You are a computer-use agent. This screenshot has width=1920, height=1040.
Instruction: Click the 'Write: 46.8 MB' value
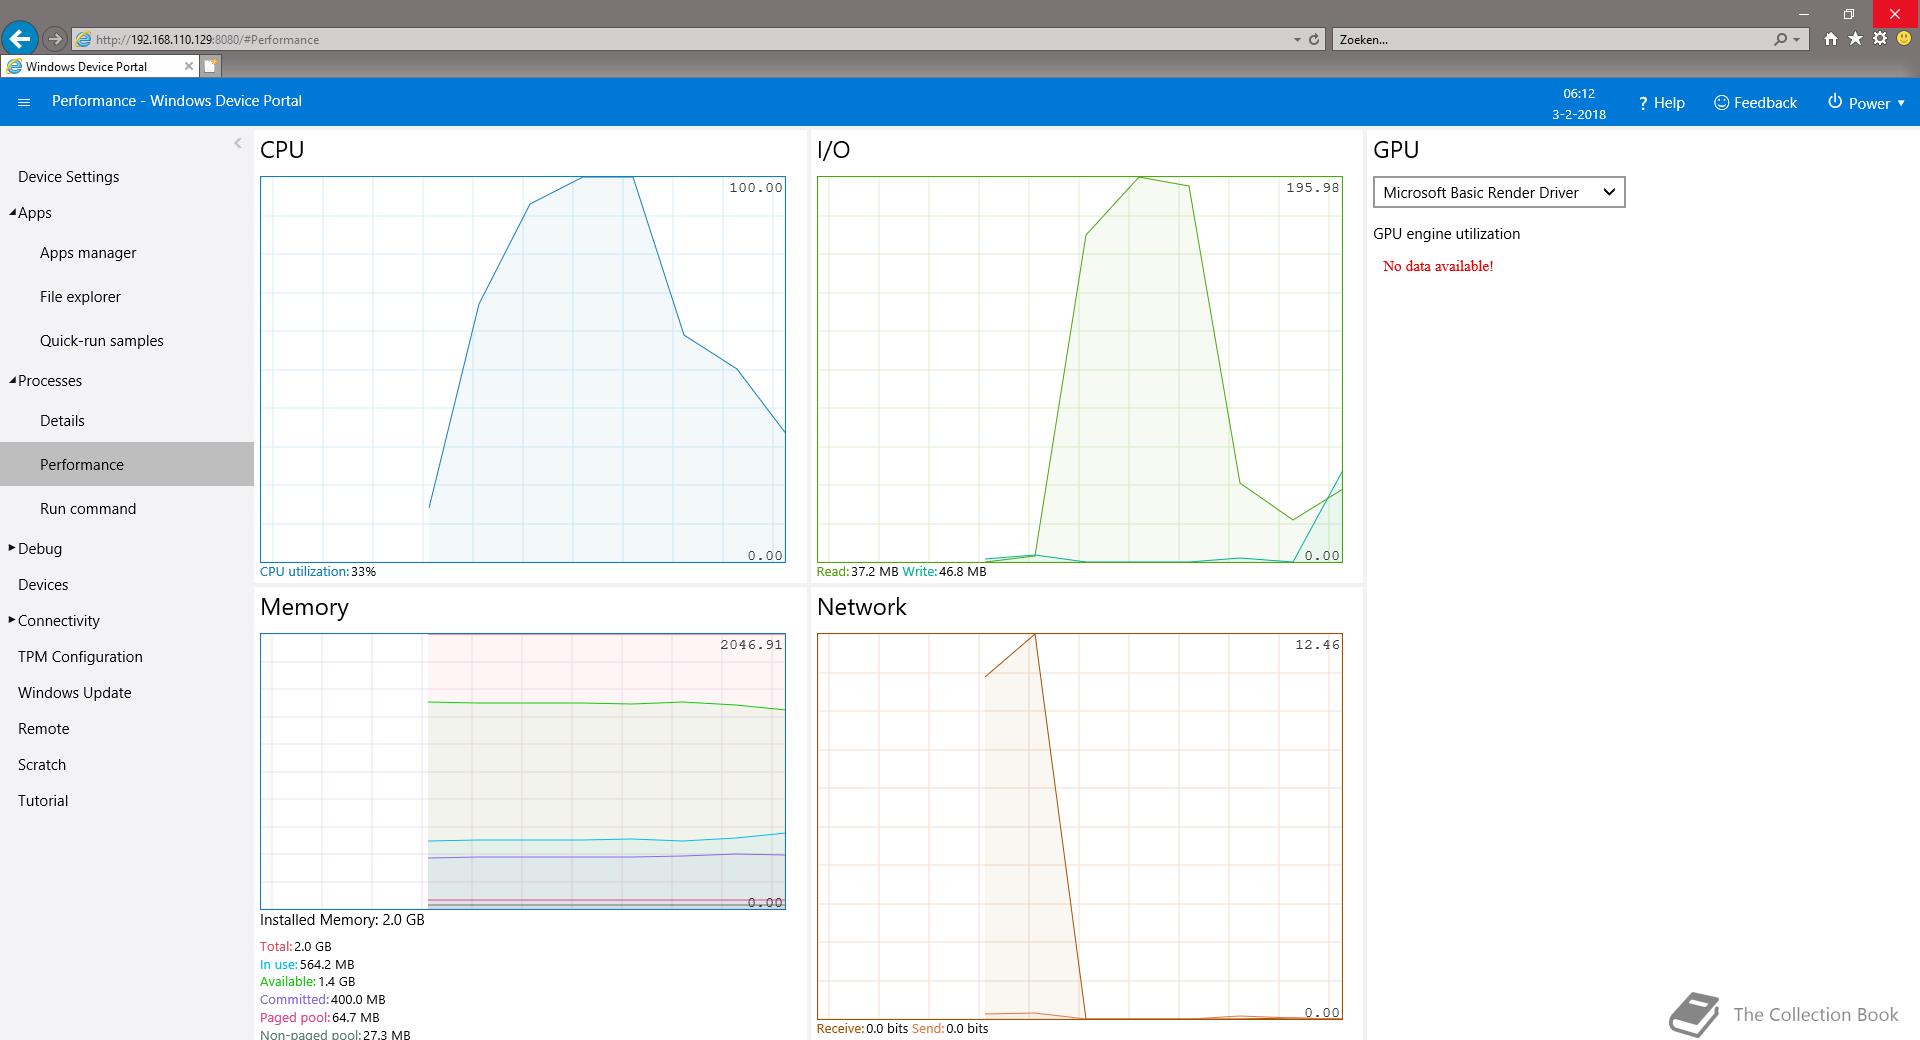[x=944, y=572]
